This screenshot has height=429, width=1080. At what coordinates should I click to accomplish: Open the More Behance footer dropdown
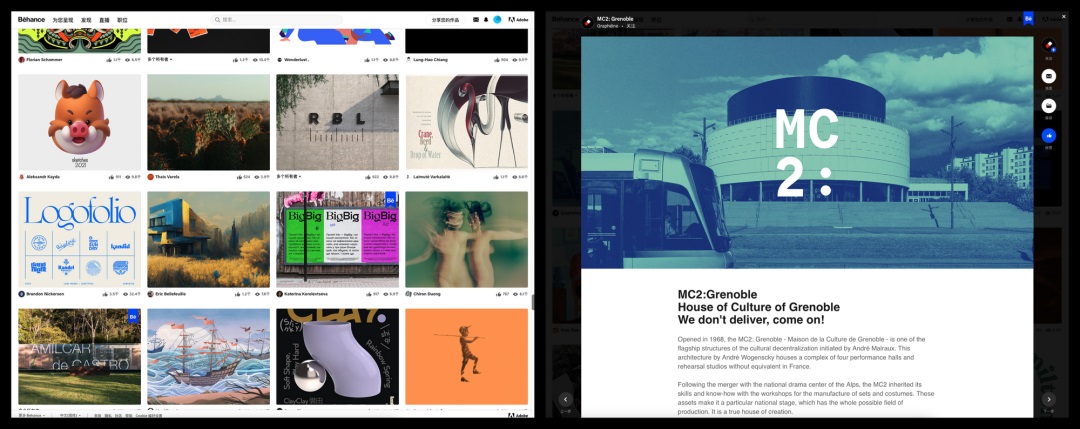click(x=32, y=416)
